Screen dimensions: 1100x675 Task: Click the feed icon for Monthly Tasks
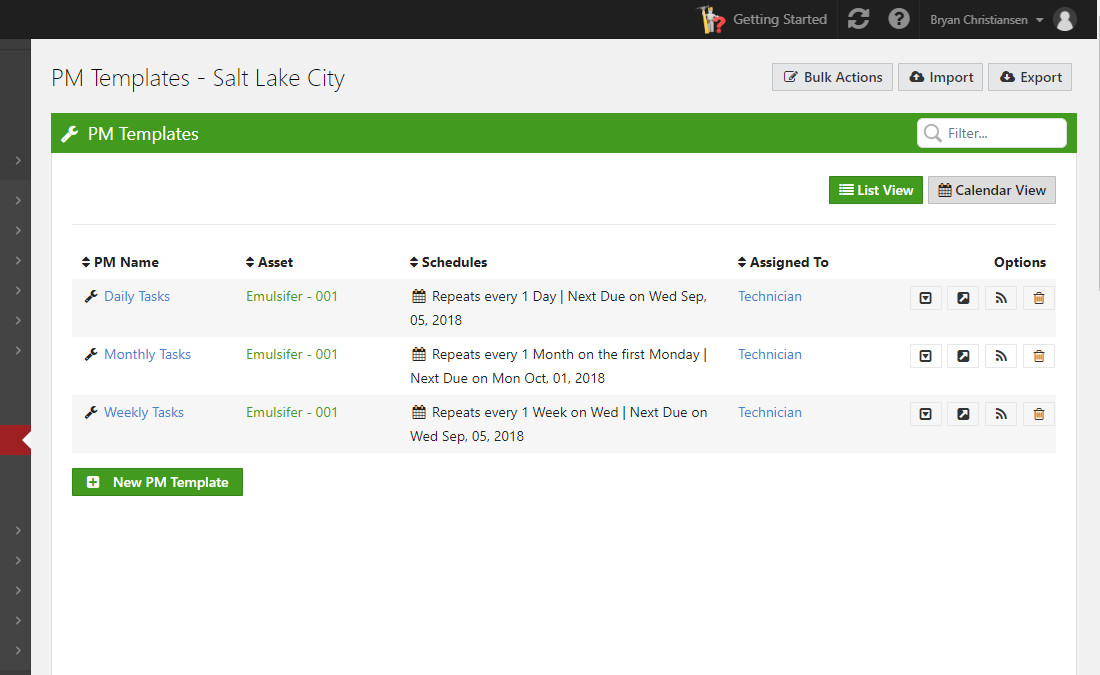click(x=1001, y=356)
